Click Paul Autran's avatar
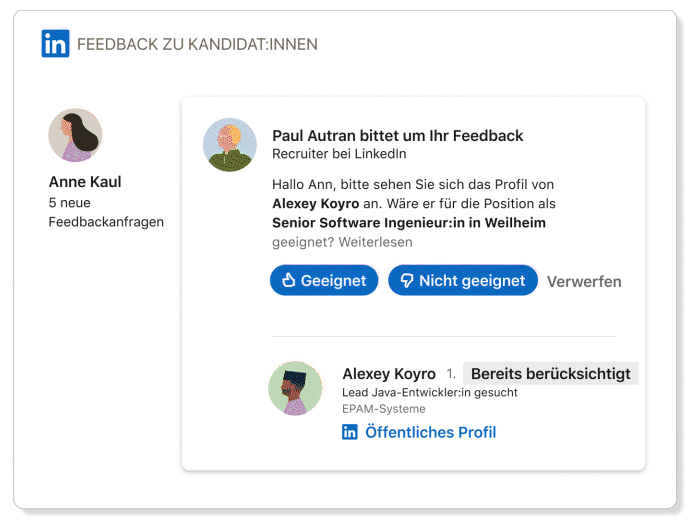The width and height of the screenshot is (690, 520). click(230, 145)
